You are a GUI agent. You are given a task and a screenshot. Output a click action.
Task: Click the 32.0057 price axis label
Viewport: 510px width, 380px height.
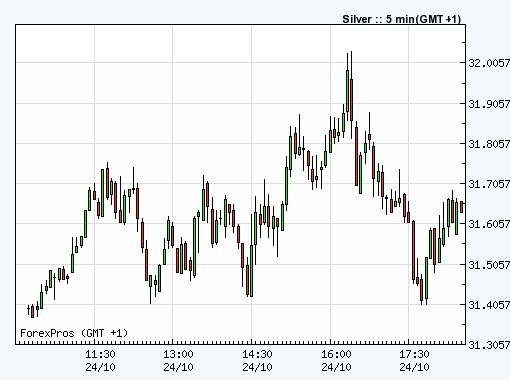[x=489, y=63]
